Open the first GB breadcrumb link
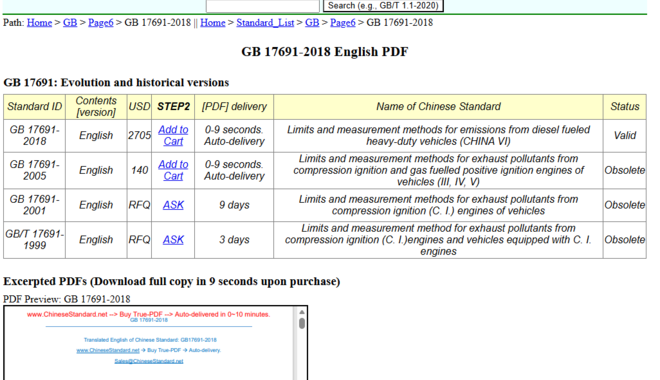The width and height of the screenshot is (660, 380). coord(70,23)
